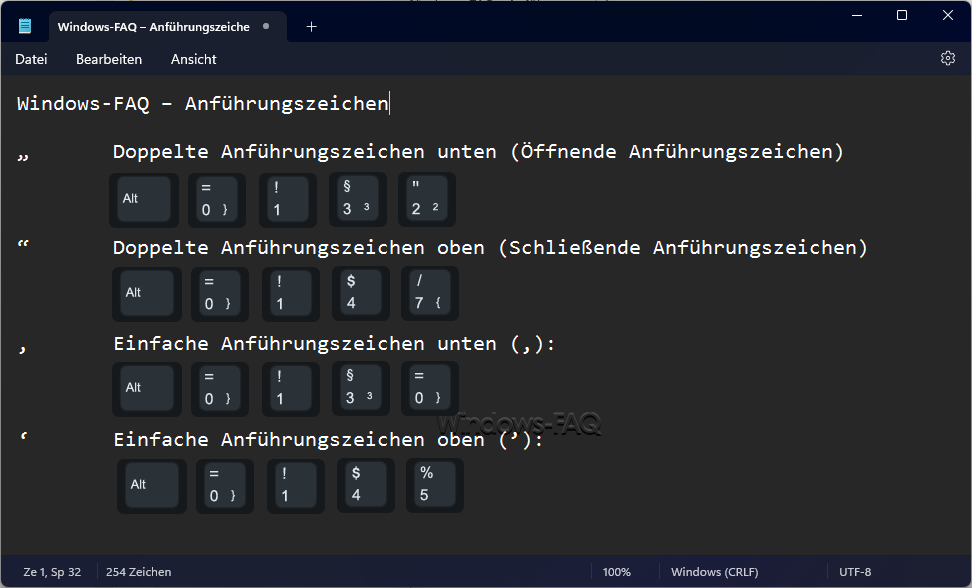Click the line Einfache Anführungszeichen oben
The height and width of the screenshot is (588, 972).
click(x=328, y=440)
